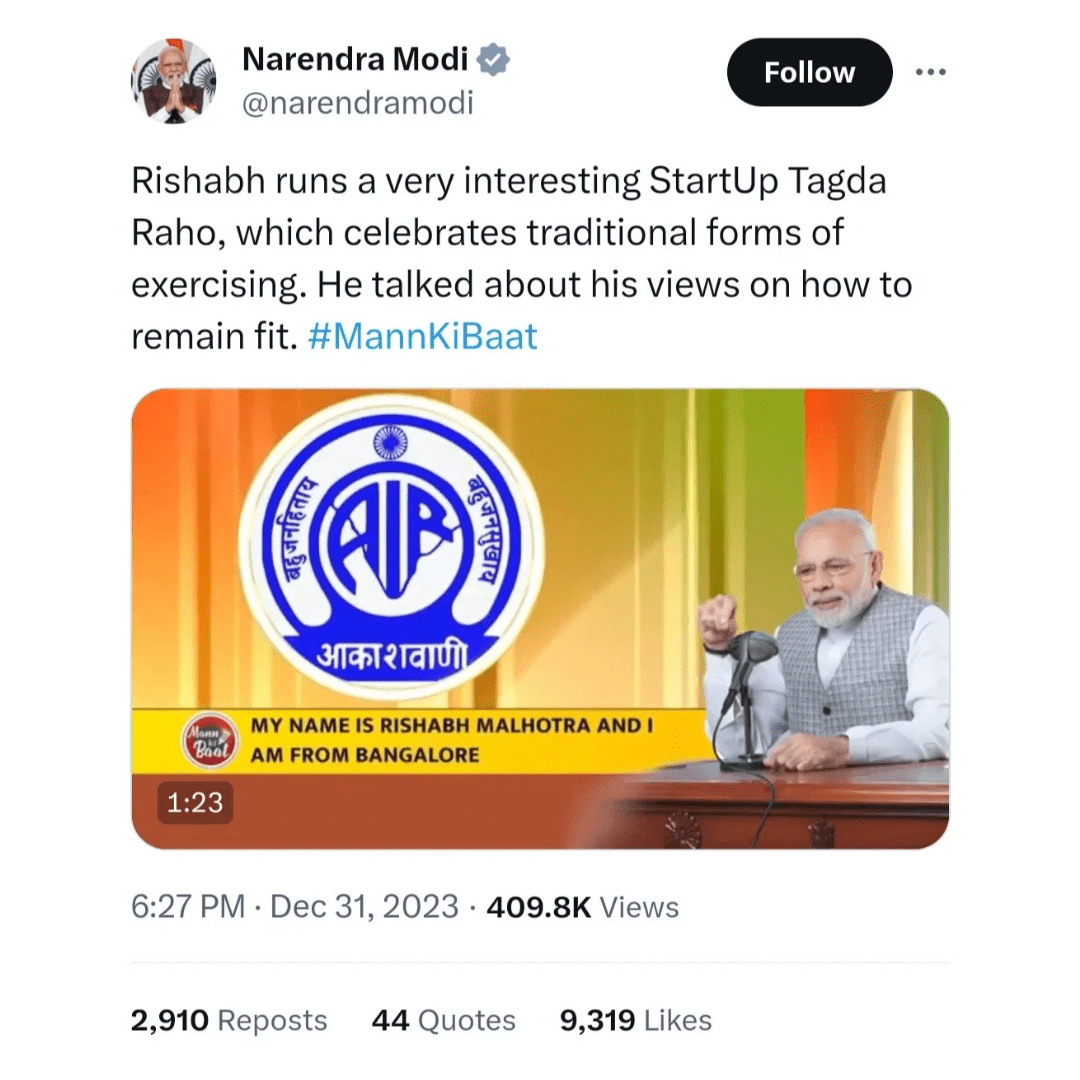Image resolution: width=1080 pixels, height=1080 pixels.
Task: Click the @narendramodi handle
Action: click(x=358, y=102)
